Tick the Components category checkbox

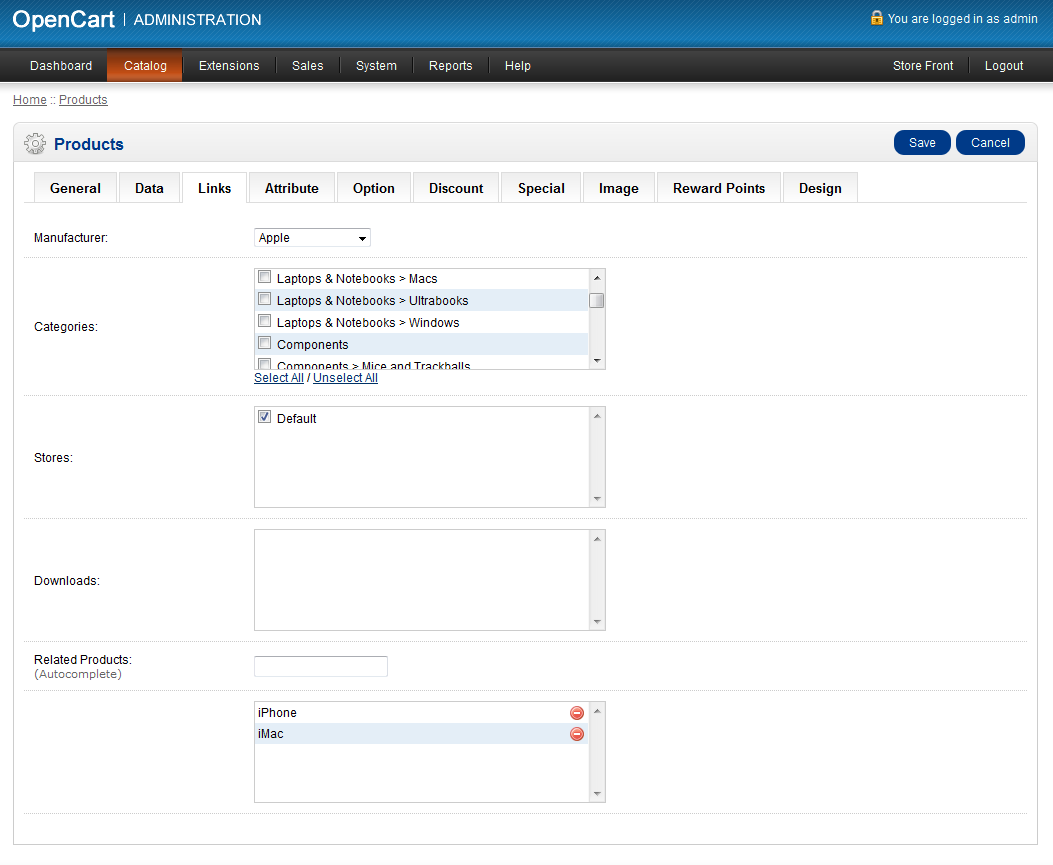click(265, 343)
